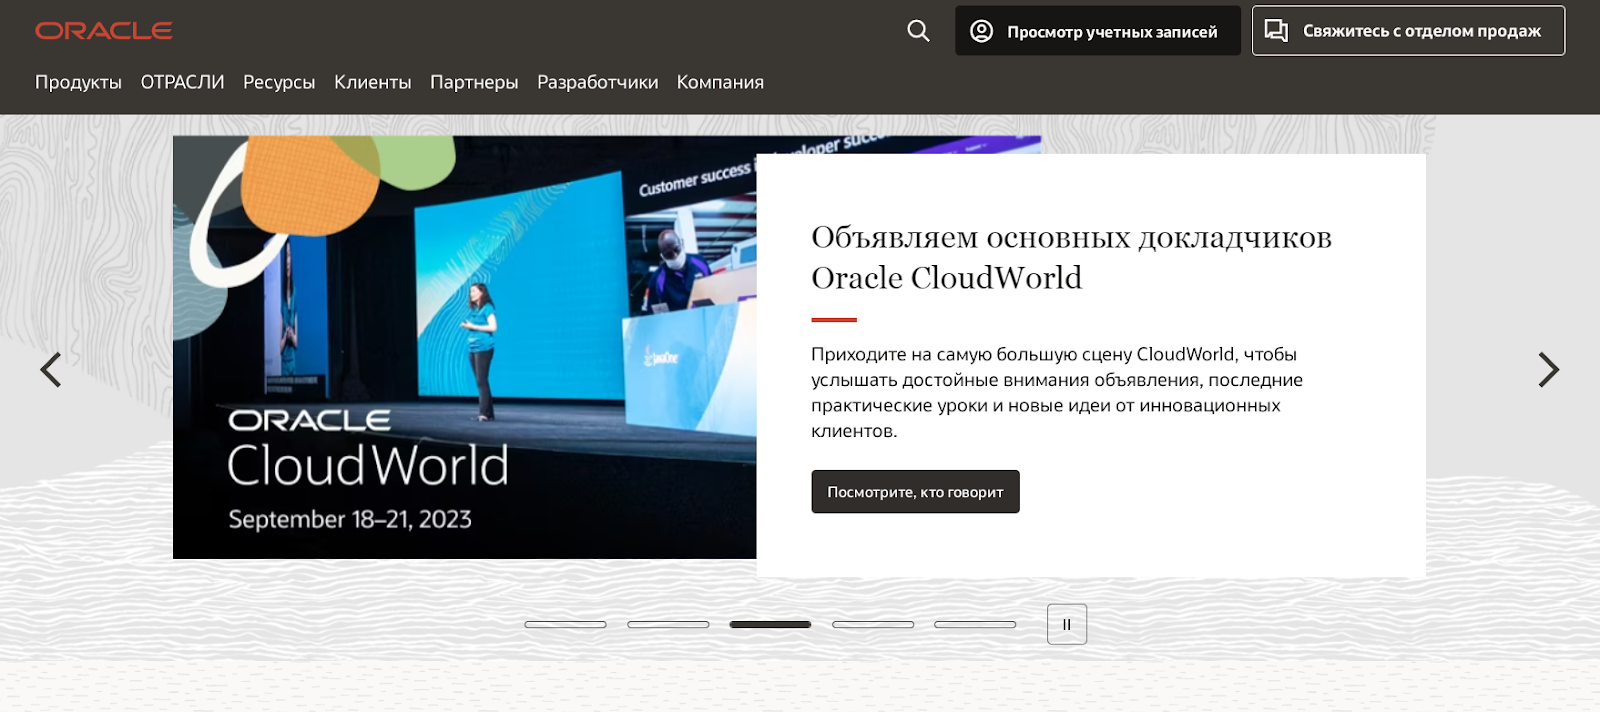Viewport: 1600px width, 712px height.
Task: Click the Oracle CloudWorld banner image
Action: 464,347
